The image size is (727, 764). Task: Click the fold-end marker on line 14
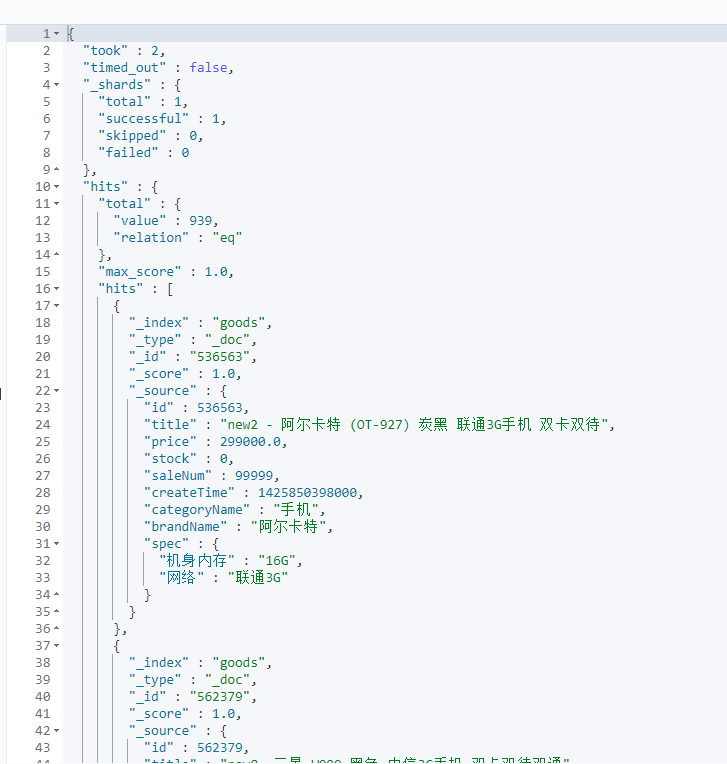tap(57, 254)
